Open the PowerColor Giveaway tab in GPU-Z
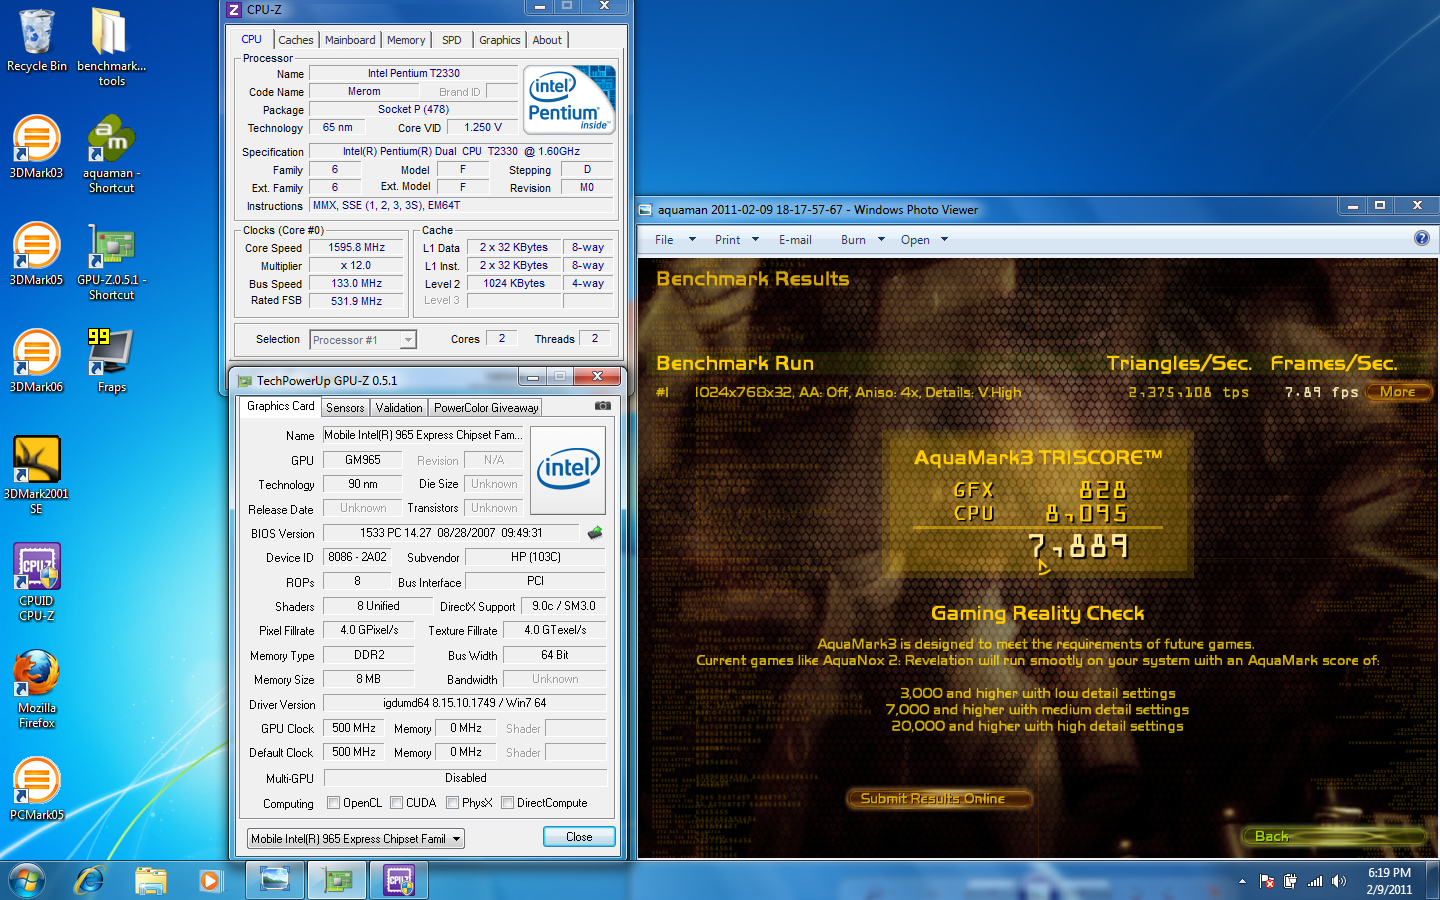This screenshot has width=1440, height=900. point(486,408)
